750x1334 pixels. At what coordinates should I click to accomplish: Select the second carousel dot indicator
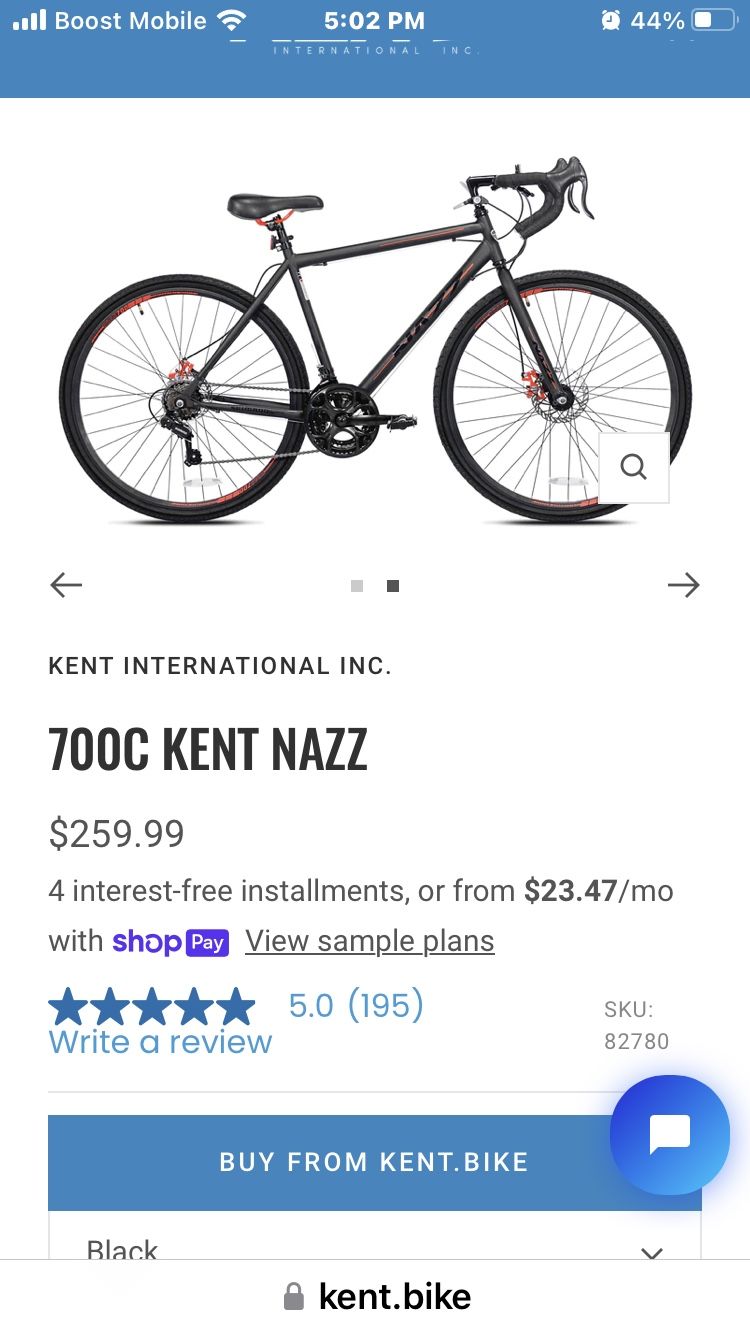click(x=393, y=586)
